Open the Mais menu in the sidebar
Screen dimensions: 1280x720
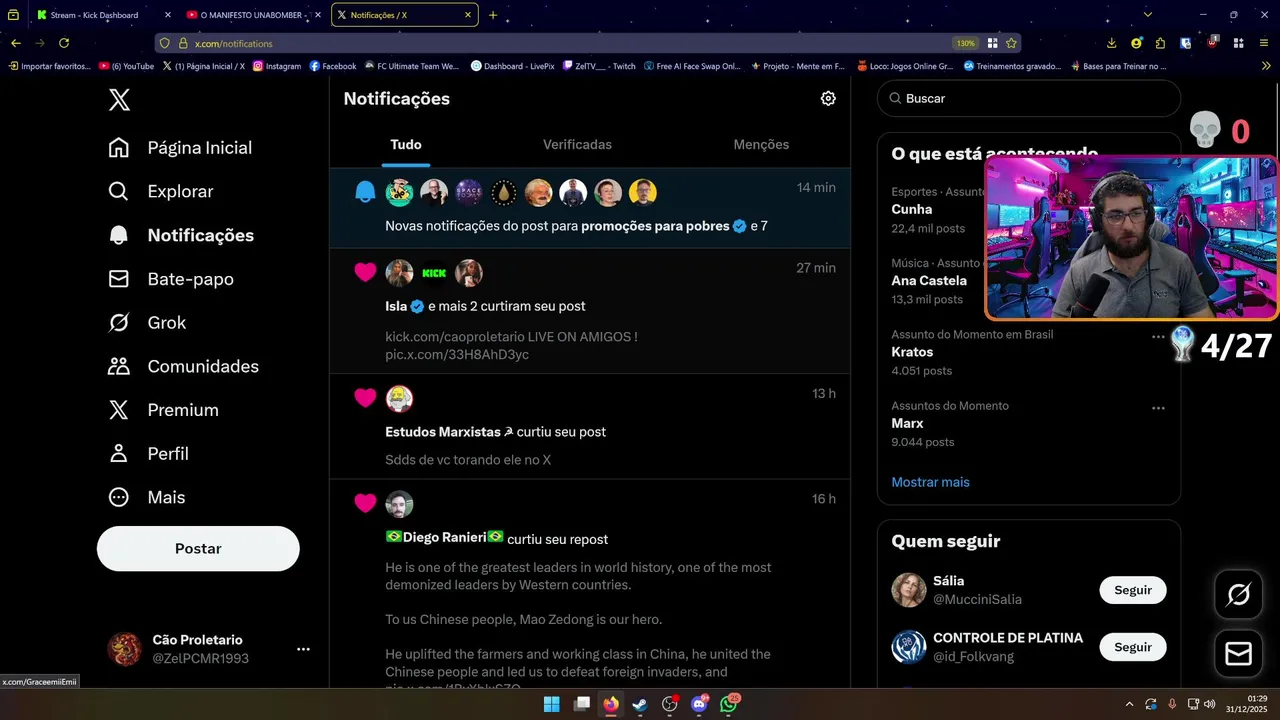coord(146,497)
